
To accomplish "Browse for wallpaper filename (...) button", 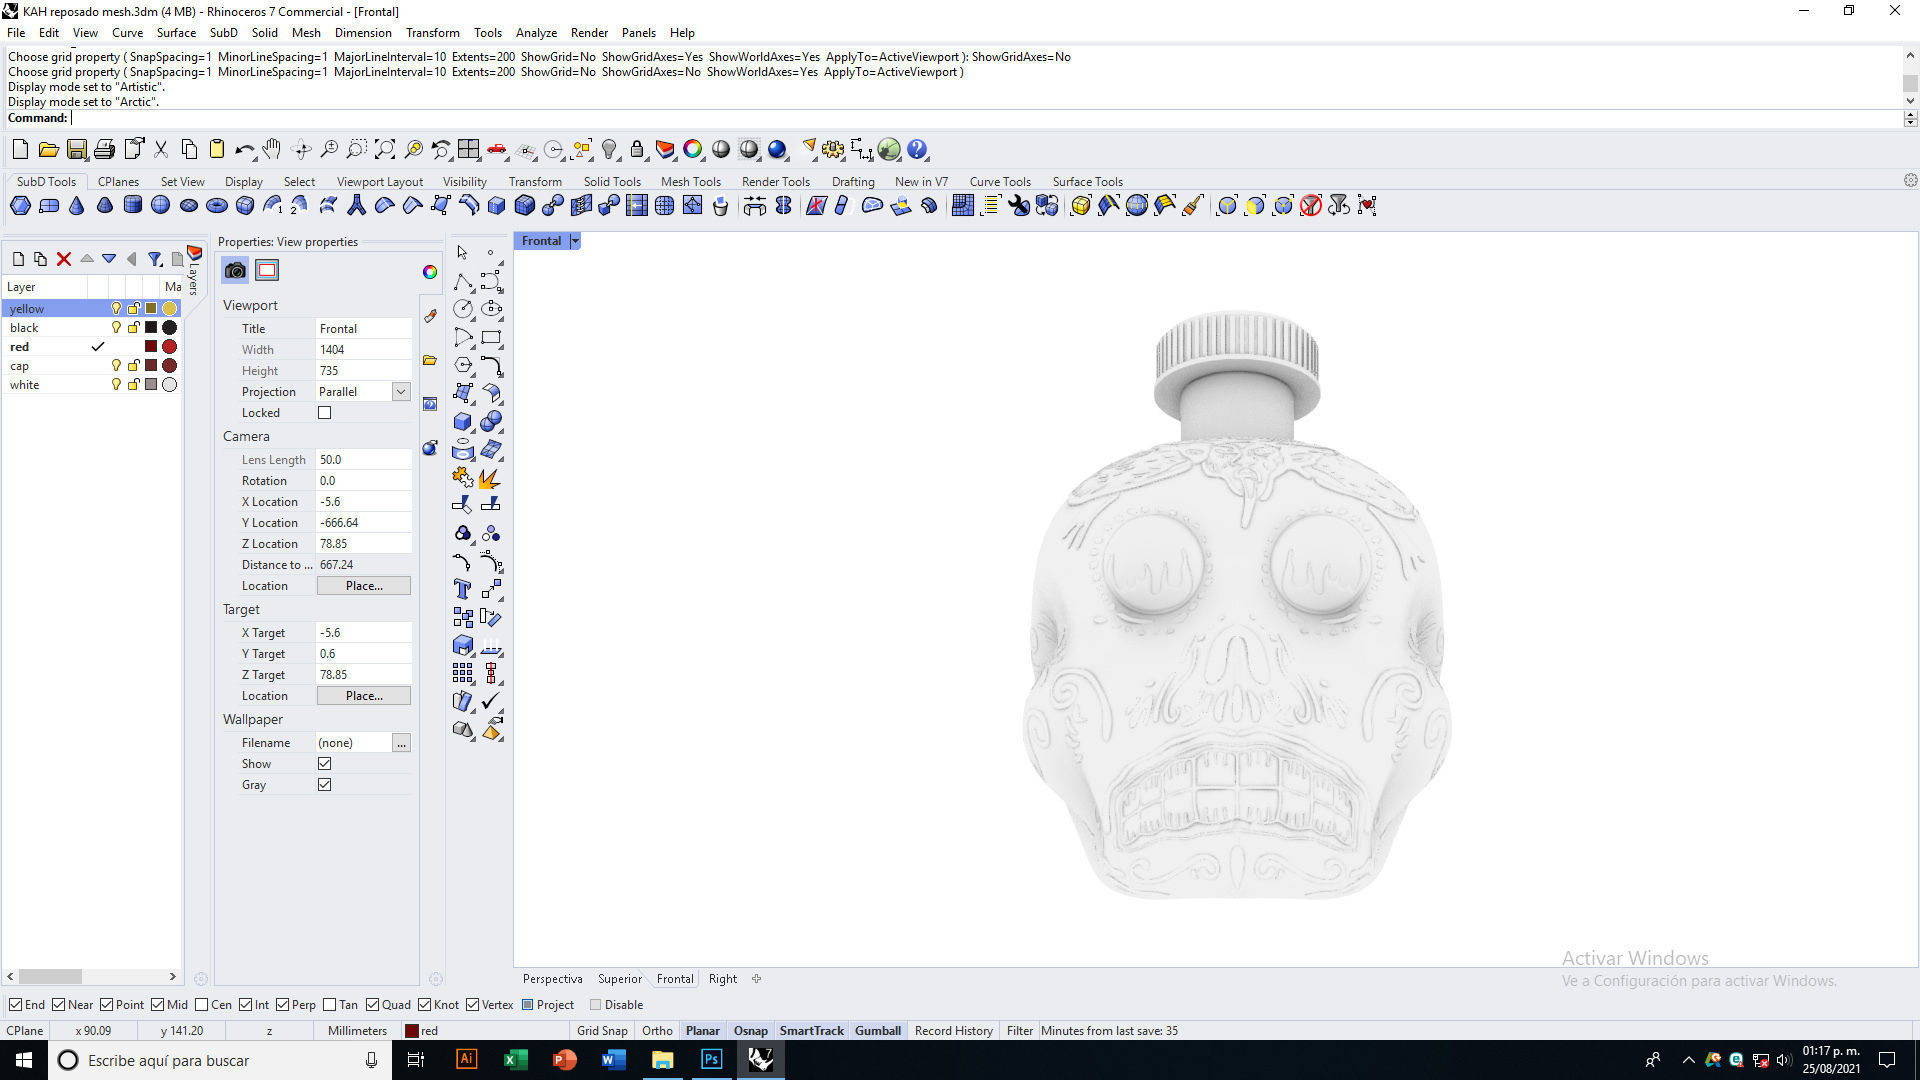I will 401,743.
